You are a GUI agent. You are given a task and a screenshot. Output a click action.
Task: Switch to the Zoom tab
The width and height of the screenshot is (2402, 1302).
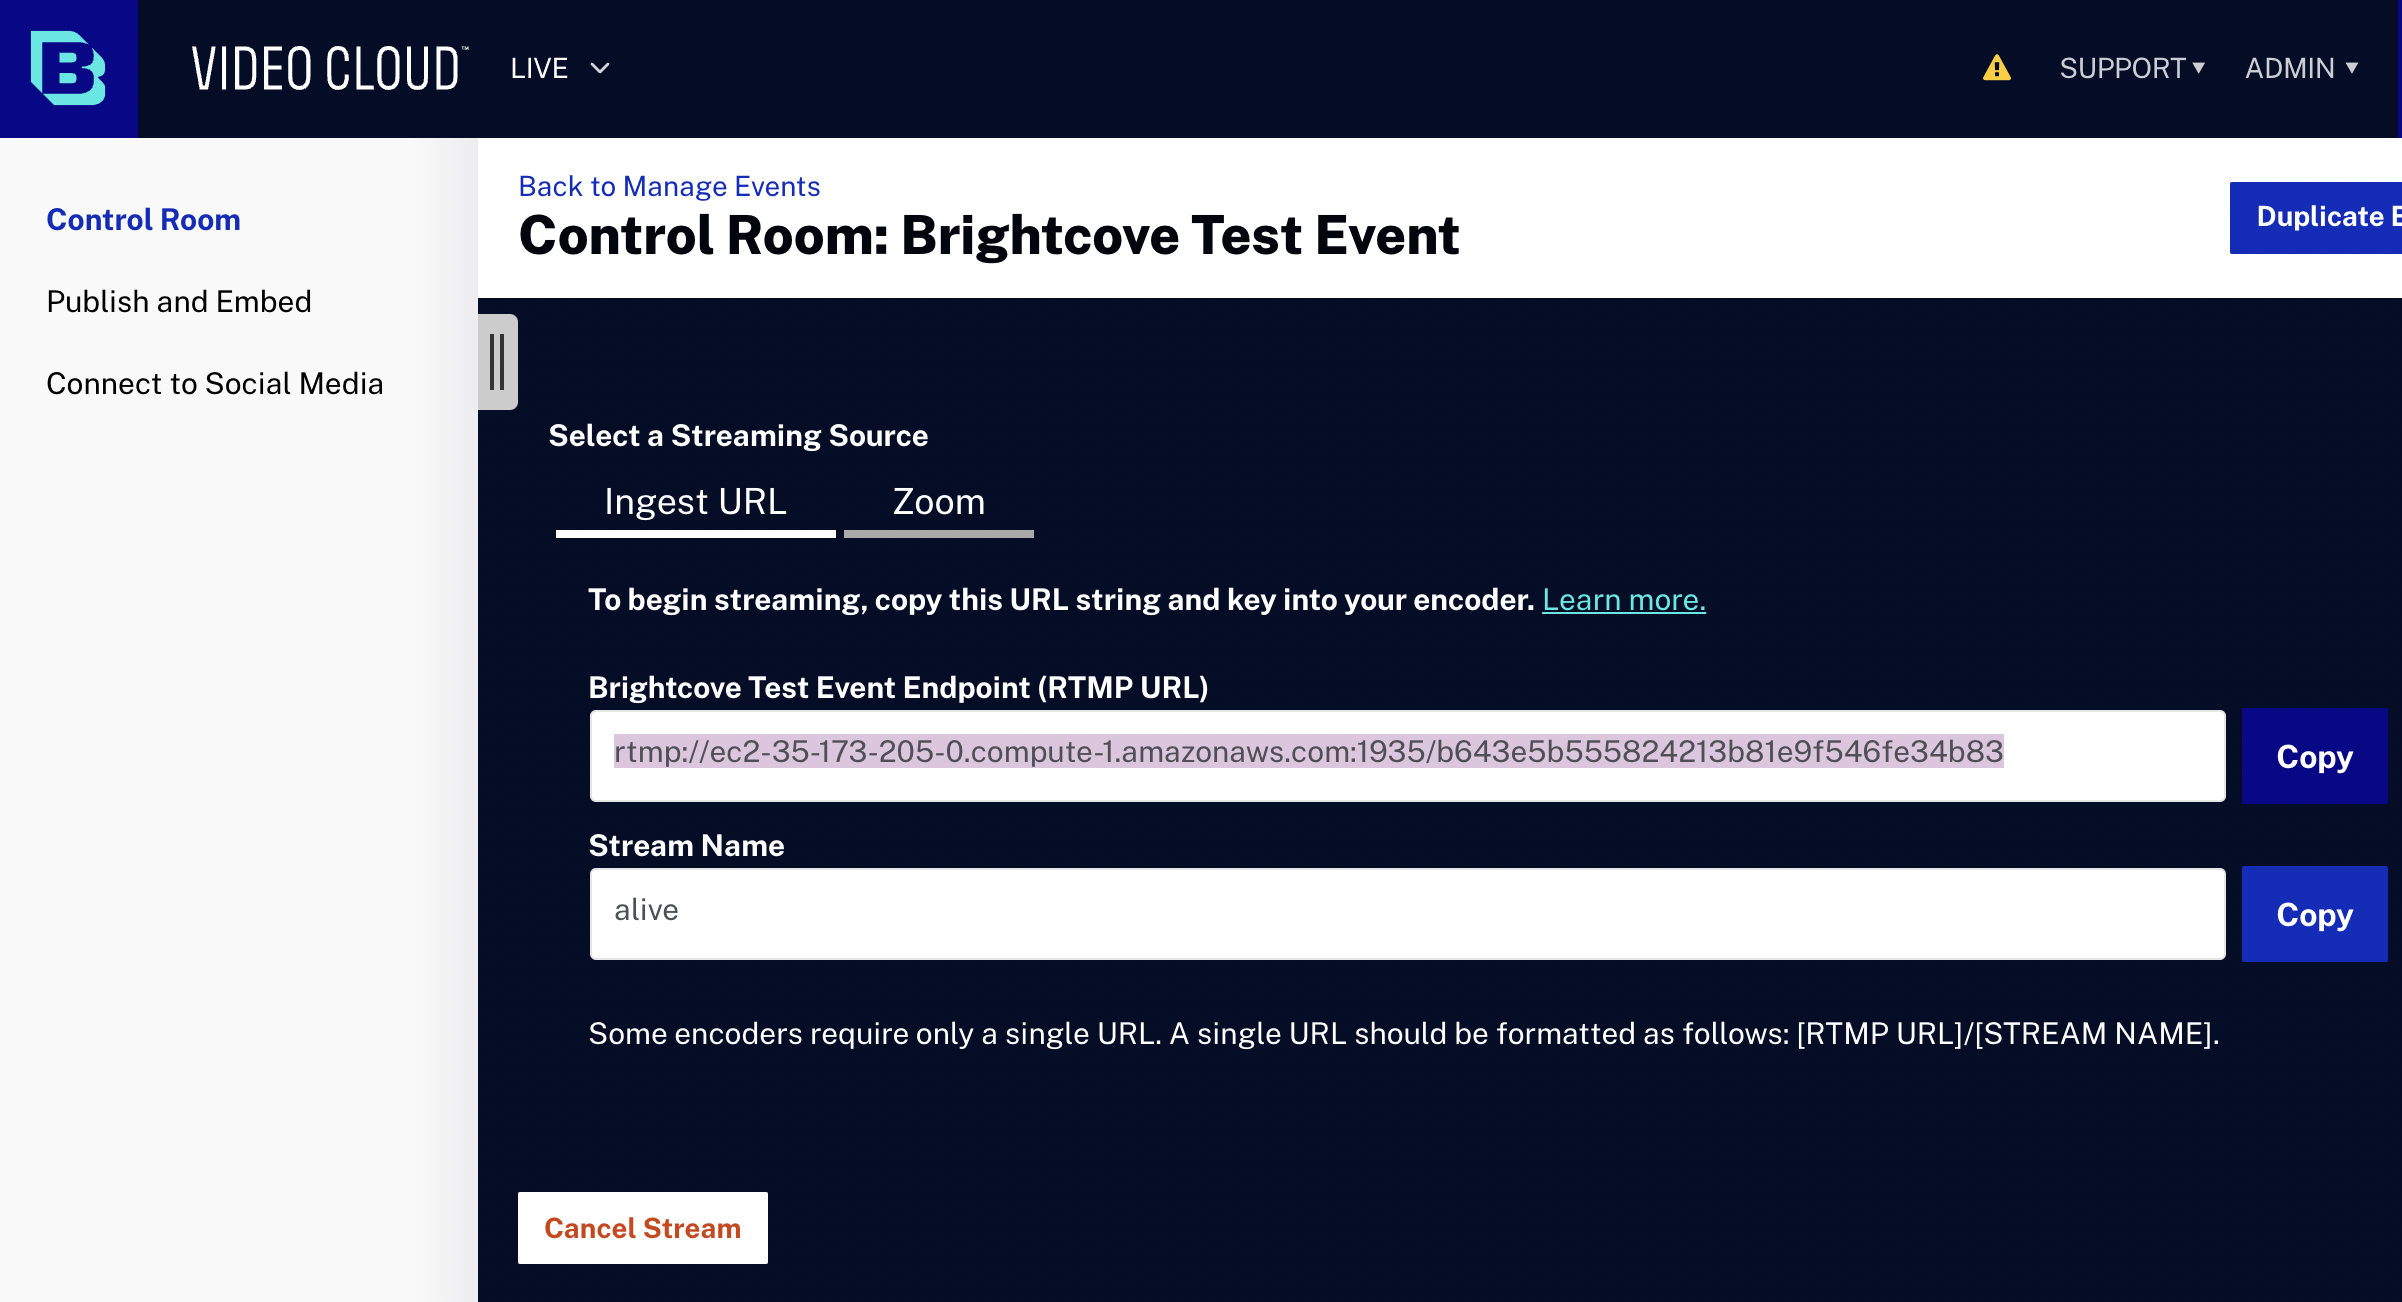[x=938, y=503]
